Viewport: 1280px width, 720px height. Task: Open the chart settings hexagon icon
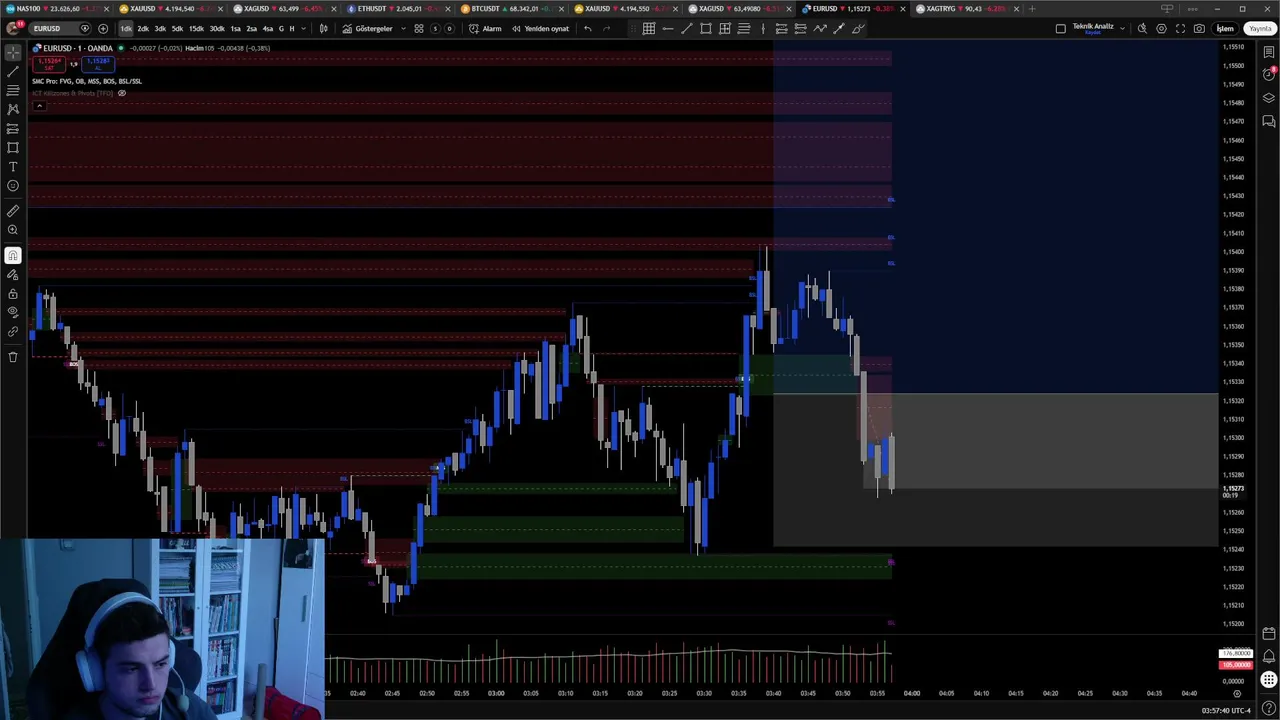pyautogui.click(x=1161, y=28)
